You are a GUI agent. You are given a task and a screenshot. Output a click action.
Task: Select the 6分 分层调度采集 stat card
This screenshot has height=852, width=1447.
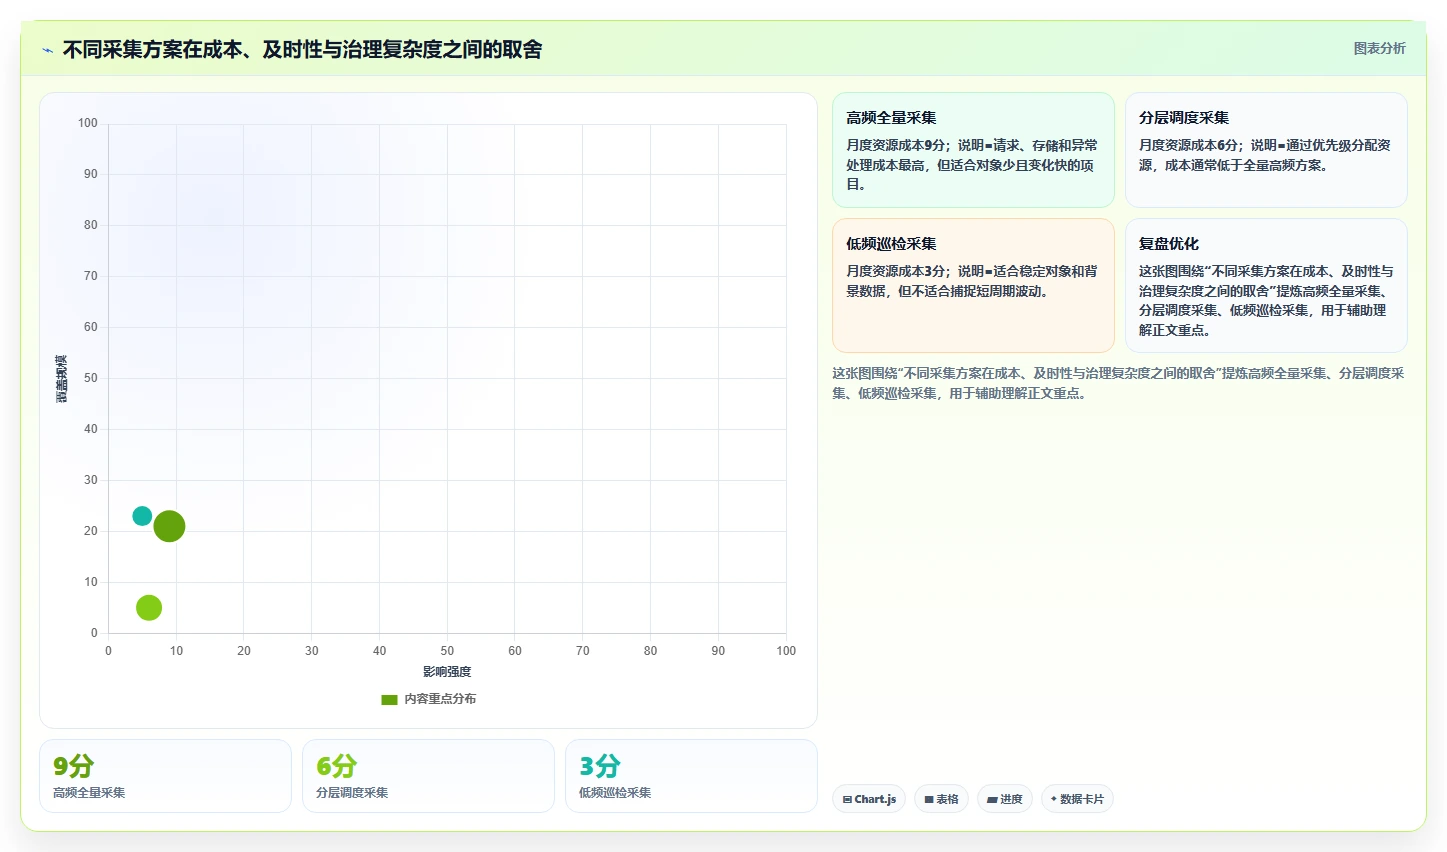click(x=428, y=776)
